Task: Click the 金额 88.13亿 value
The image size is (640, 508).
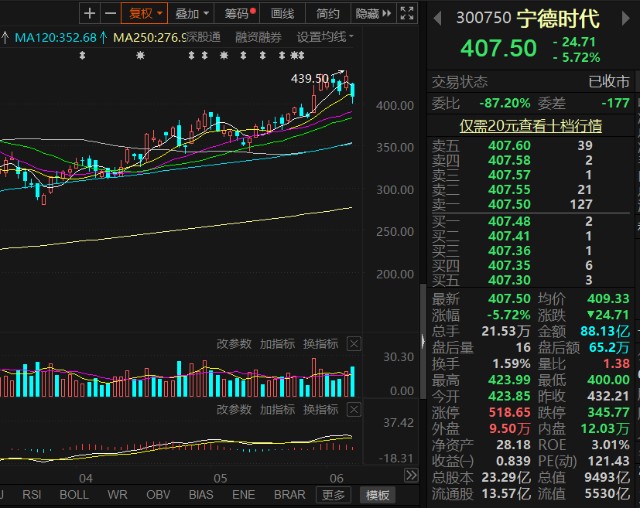Action: [605, 331]
